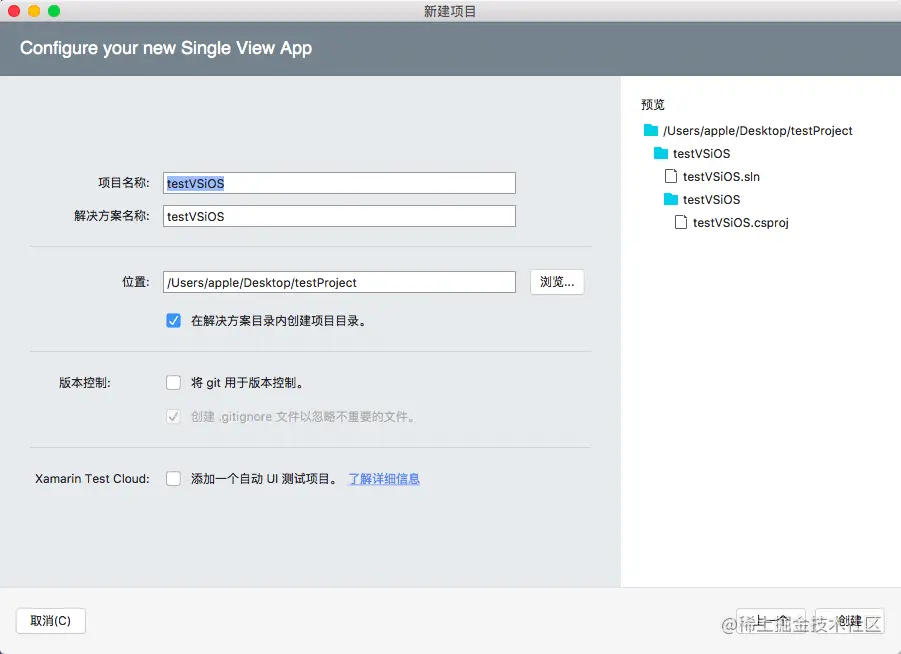This screenshot has width=901, height=654.
Task: Click the red close window button
Action: click(14, 11)
